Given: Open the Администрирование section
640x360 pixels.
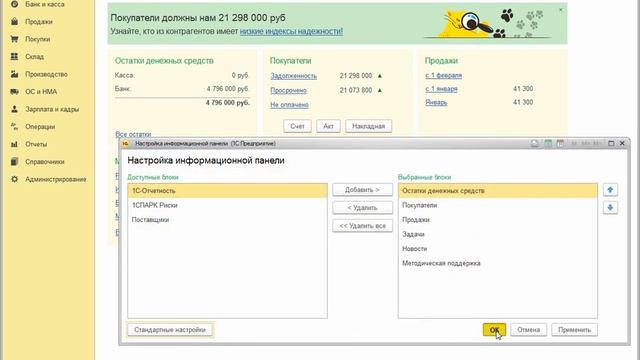Looking at the screenshot, I should click(56, 180).
